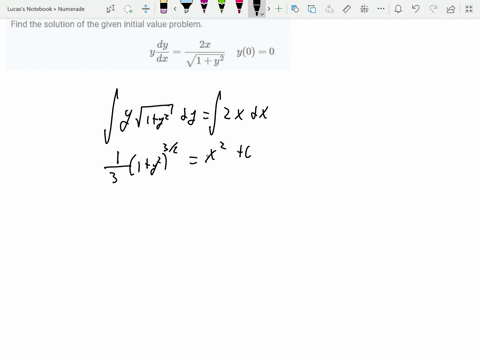The height and width of the screenshot is (360, 480).
Task: Open the Shapes tool
Action: click(295, 9)
